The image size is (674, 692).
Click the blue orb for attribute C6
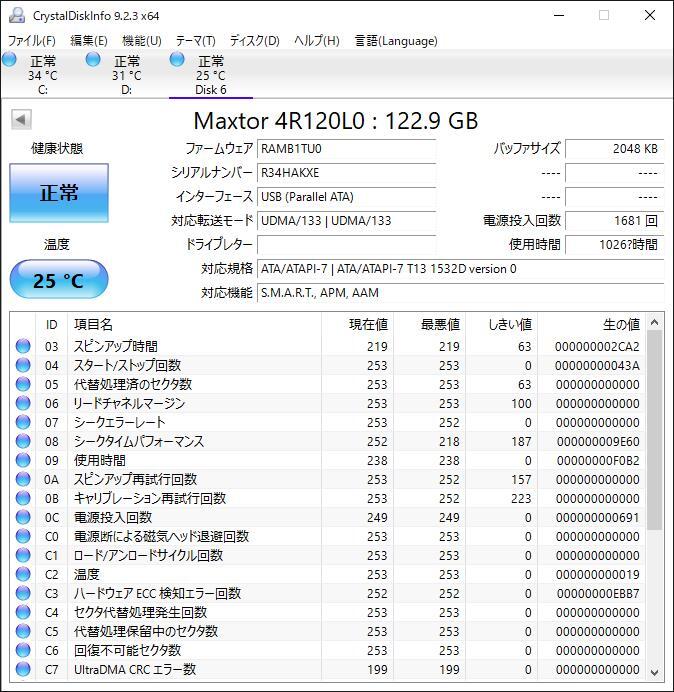(23, 650)
